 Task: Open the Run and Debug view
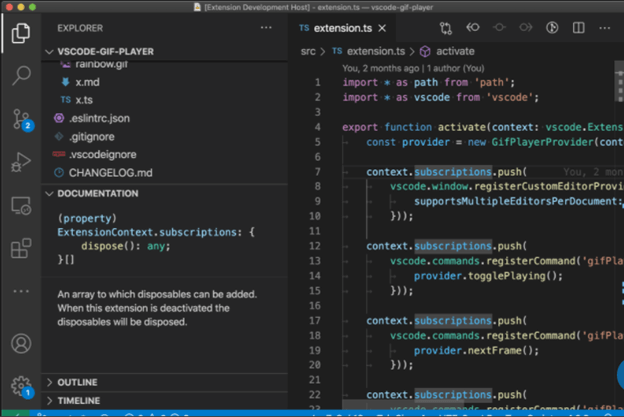pyautogui.click(x=21, y=162)
